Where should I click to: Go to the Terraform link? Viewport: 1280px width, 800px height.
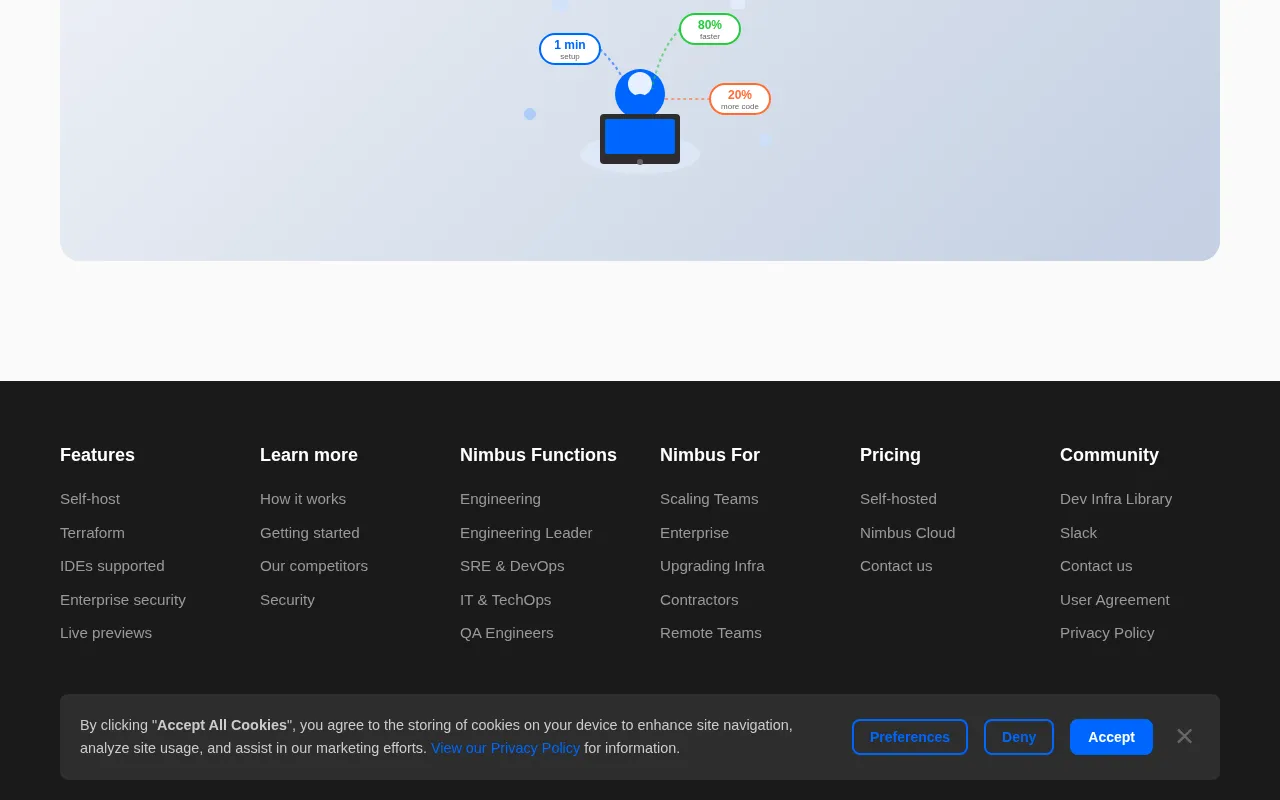tap(92, 533)
